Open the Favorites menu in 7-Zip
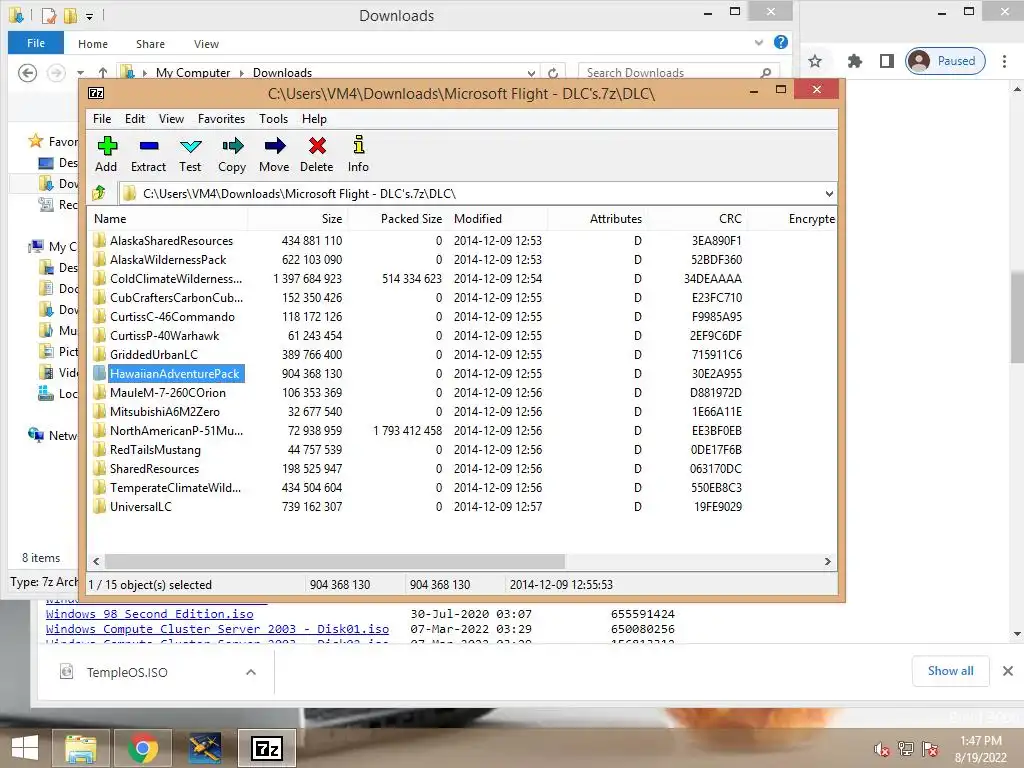The height and width of the screenshot is (768, 1024). tap(221, 119)
